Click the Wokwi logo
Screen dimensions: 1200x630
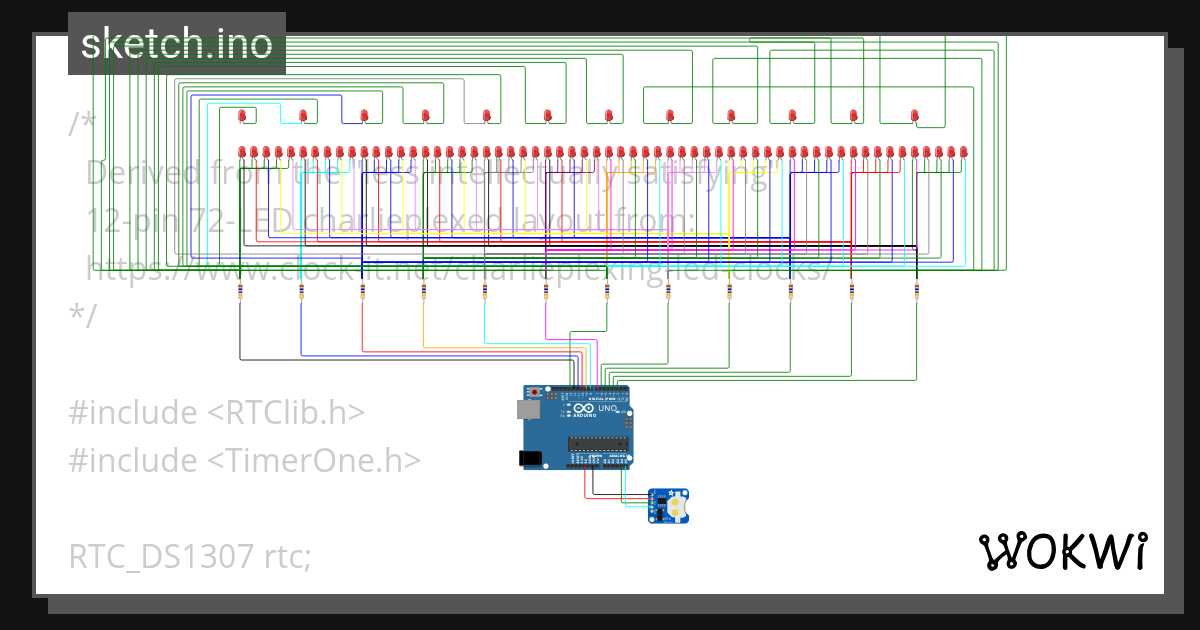(x=1064, y=551)
